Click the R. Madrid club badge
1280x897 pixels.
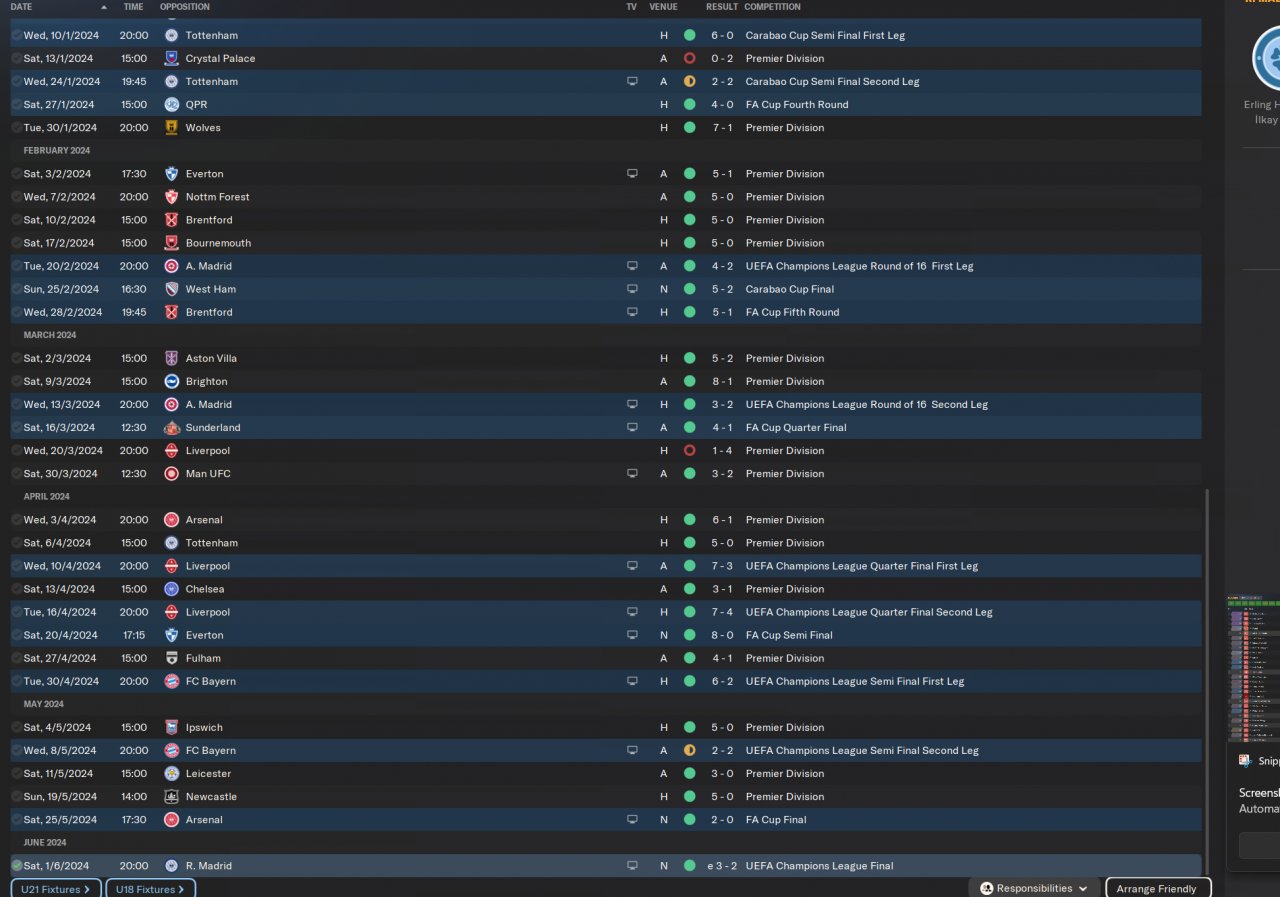tap(171, 866)
